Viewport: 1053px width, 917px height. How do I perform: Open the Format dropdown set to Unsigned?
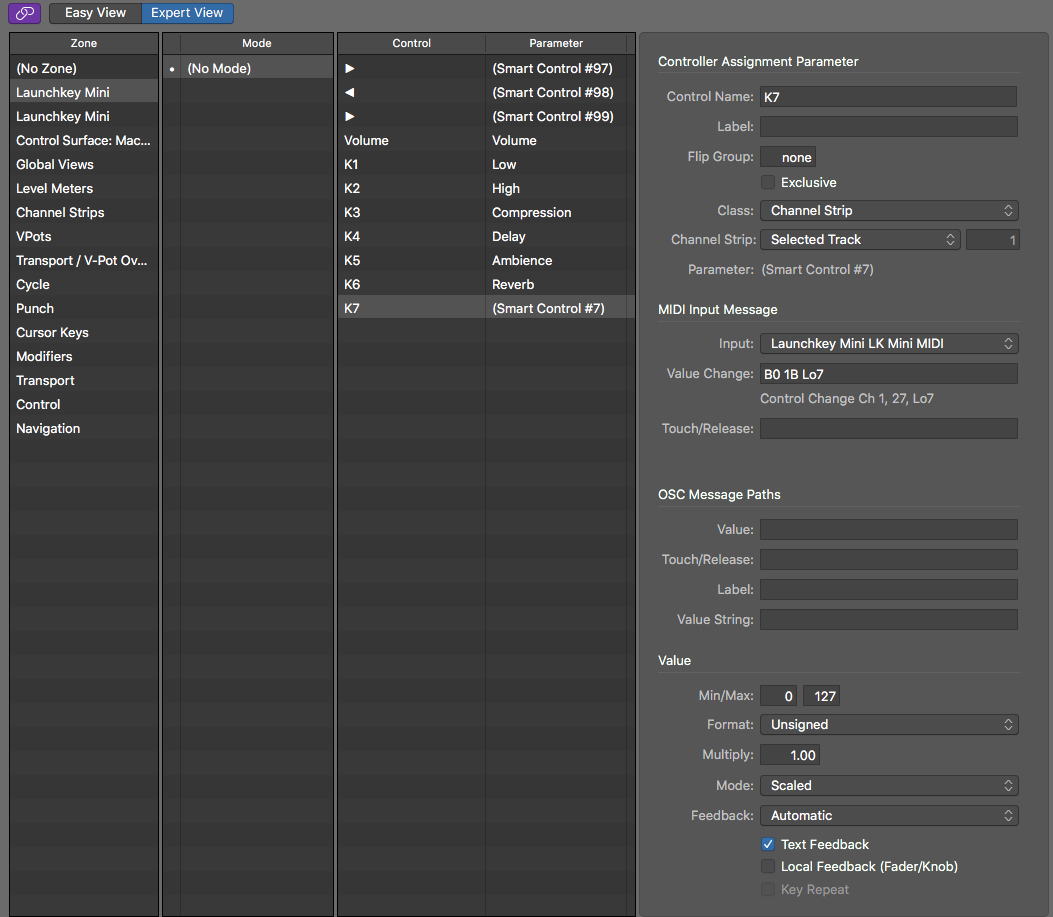pyautogui.click(x=888, y=725)
